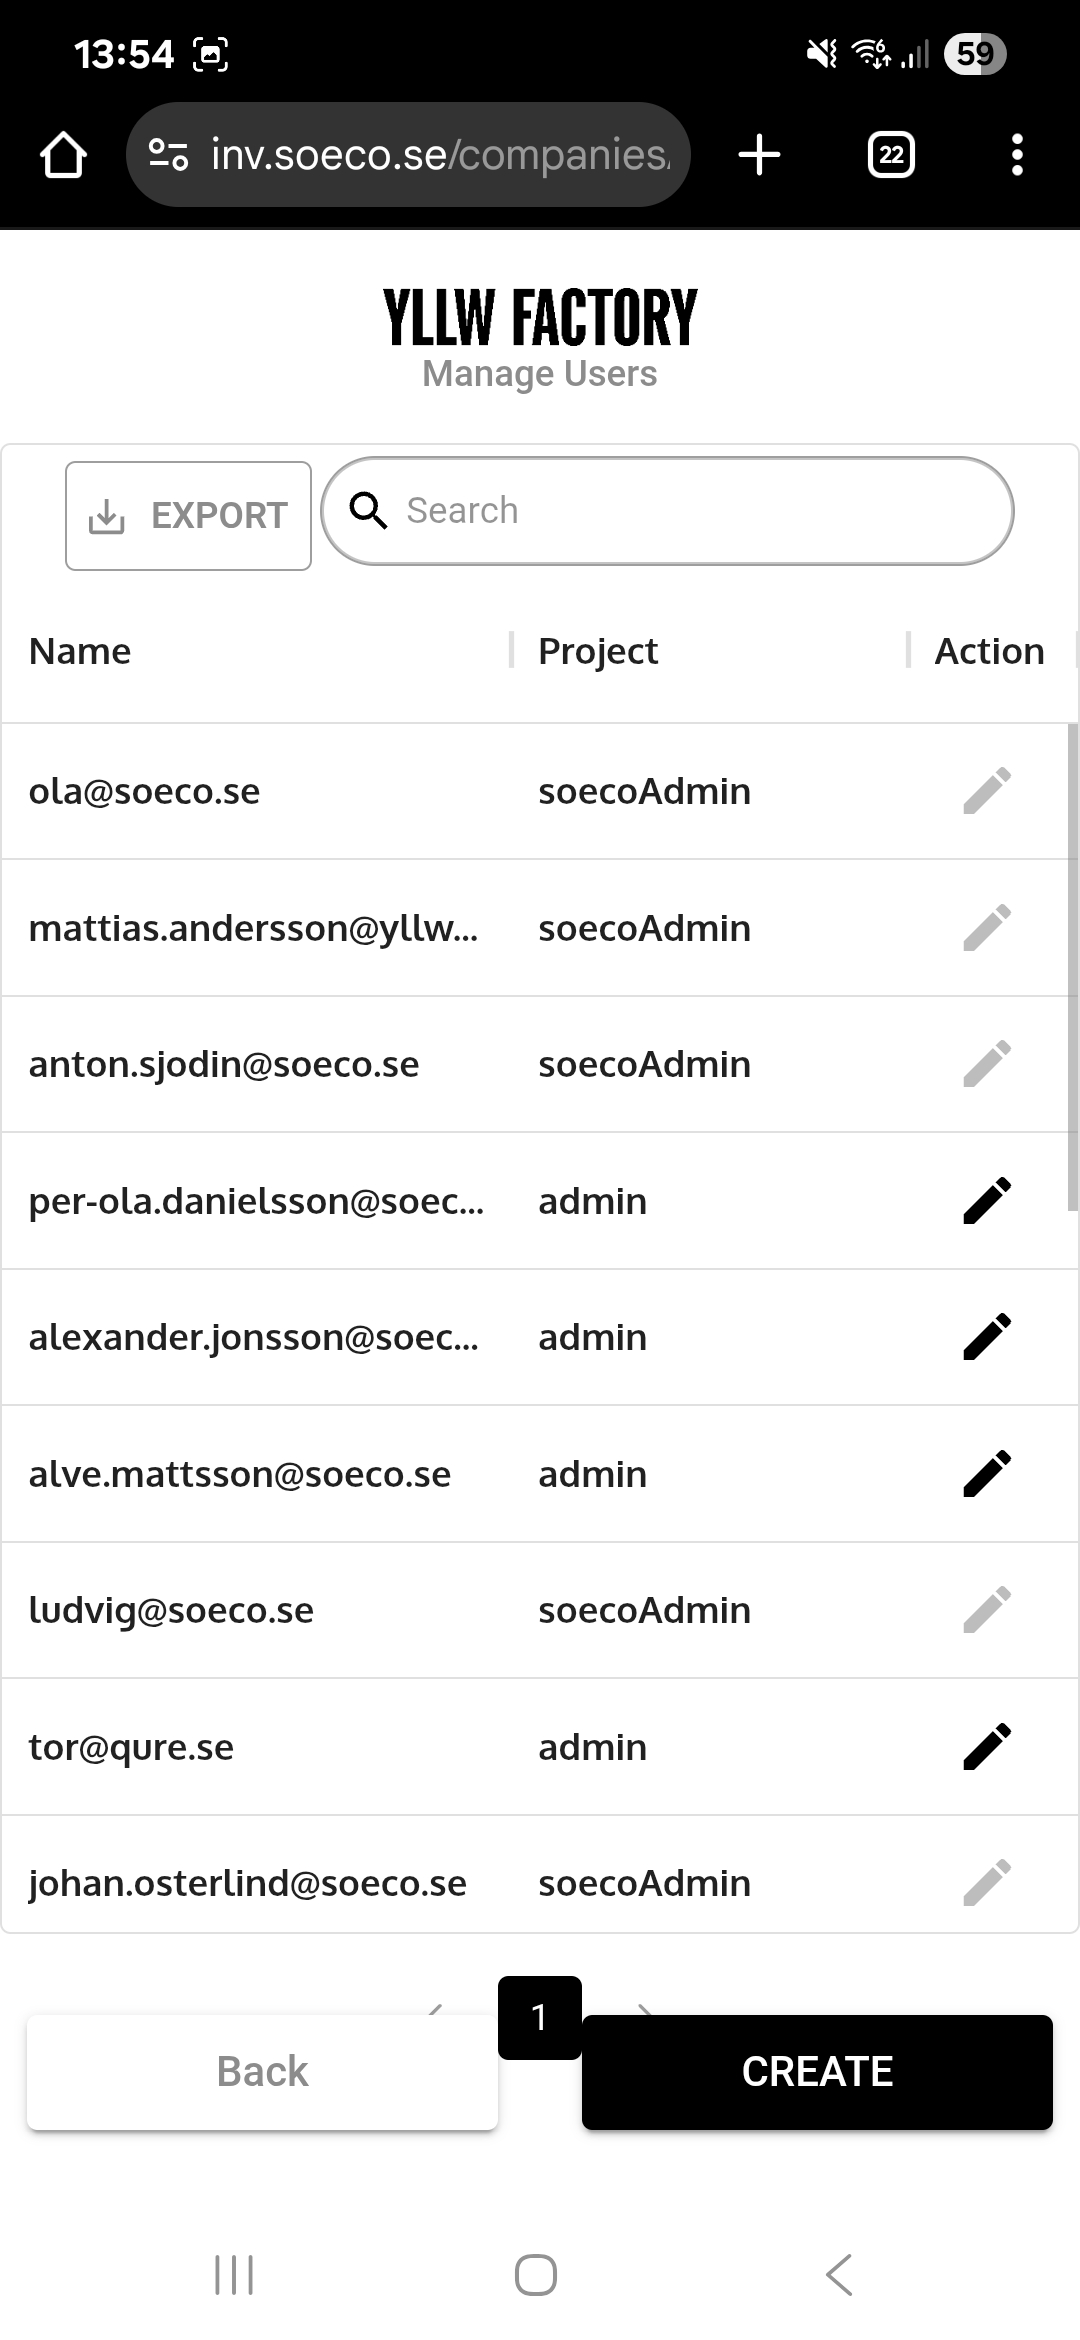Viewport: 1080px width, 2340px height.
Task: Click edit pencil for alve.mattsson@soeco.se
Action: pyautogui.click(x=987, y=1474)
